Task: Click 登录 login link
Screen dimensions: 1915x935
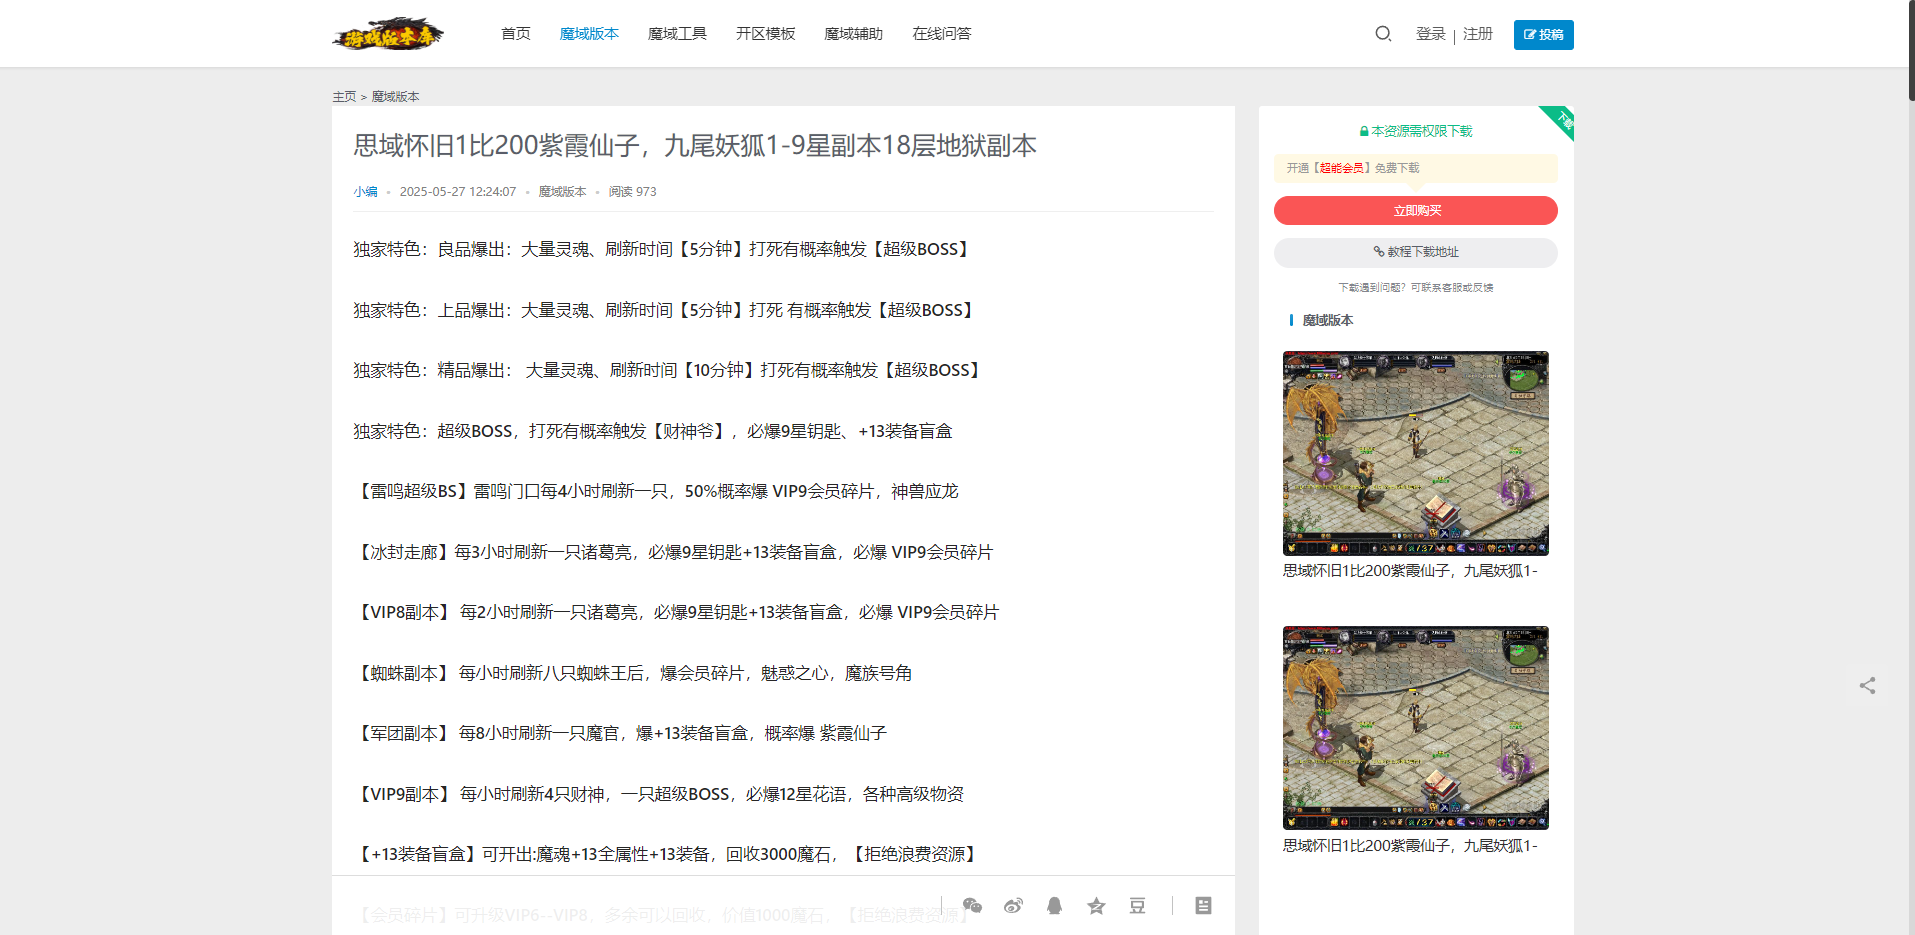Action: [x=1431, y=34]
